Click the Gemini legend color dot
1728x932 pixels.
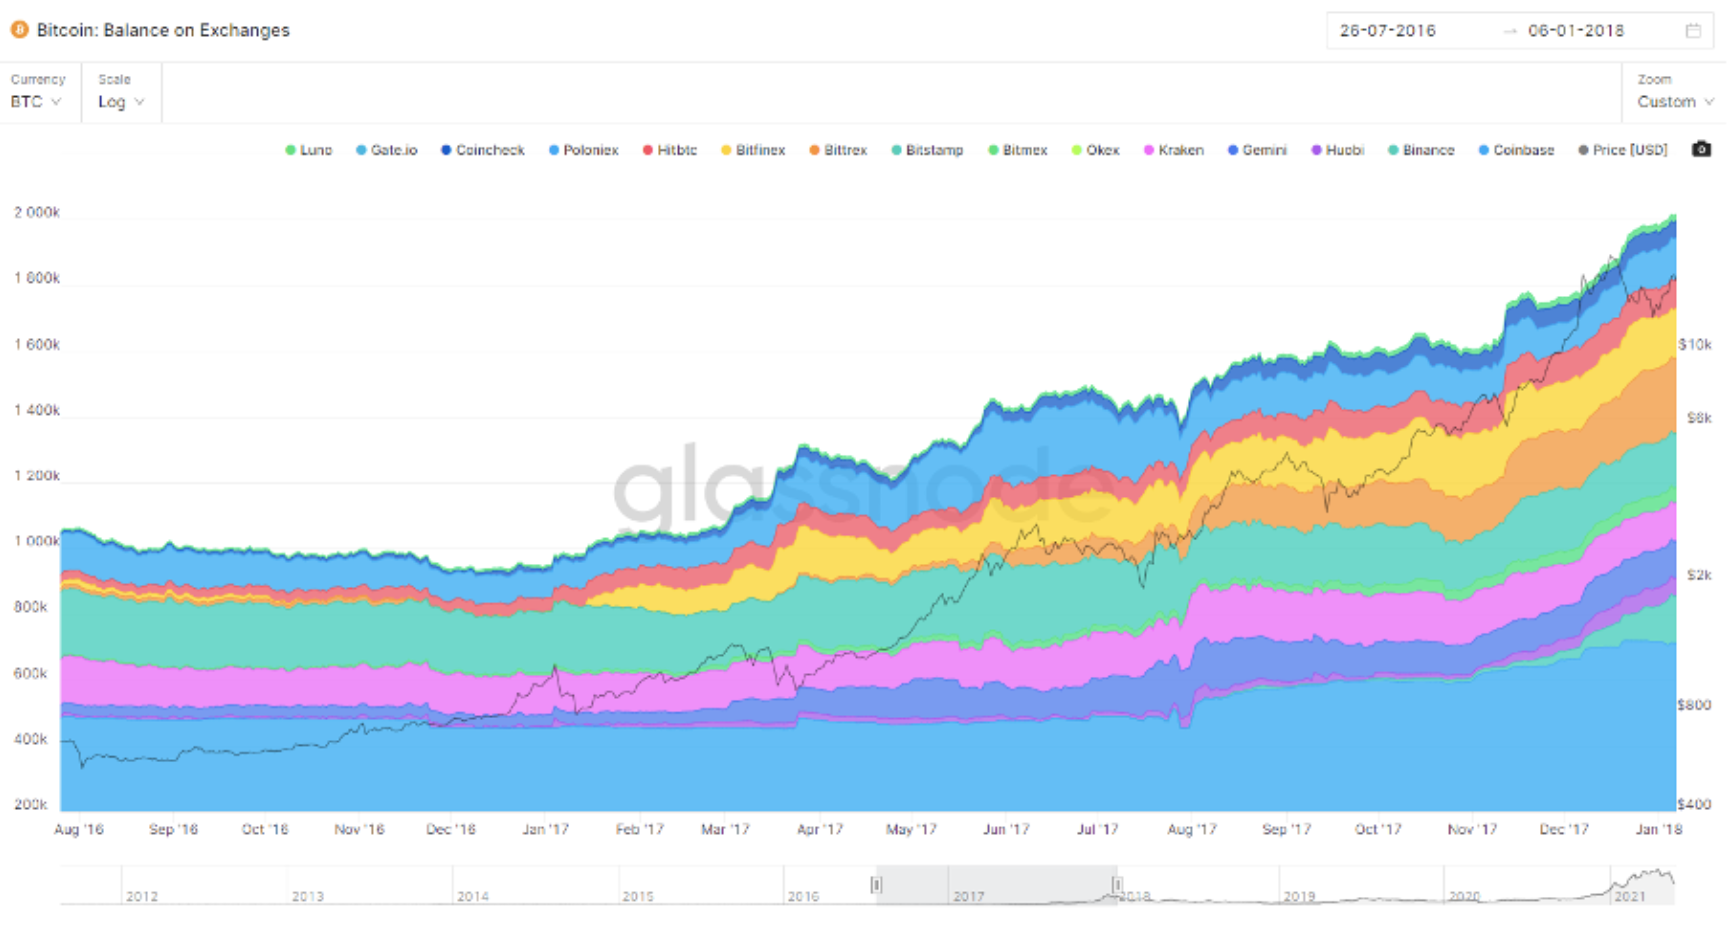click(1233, 150)
